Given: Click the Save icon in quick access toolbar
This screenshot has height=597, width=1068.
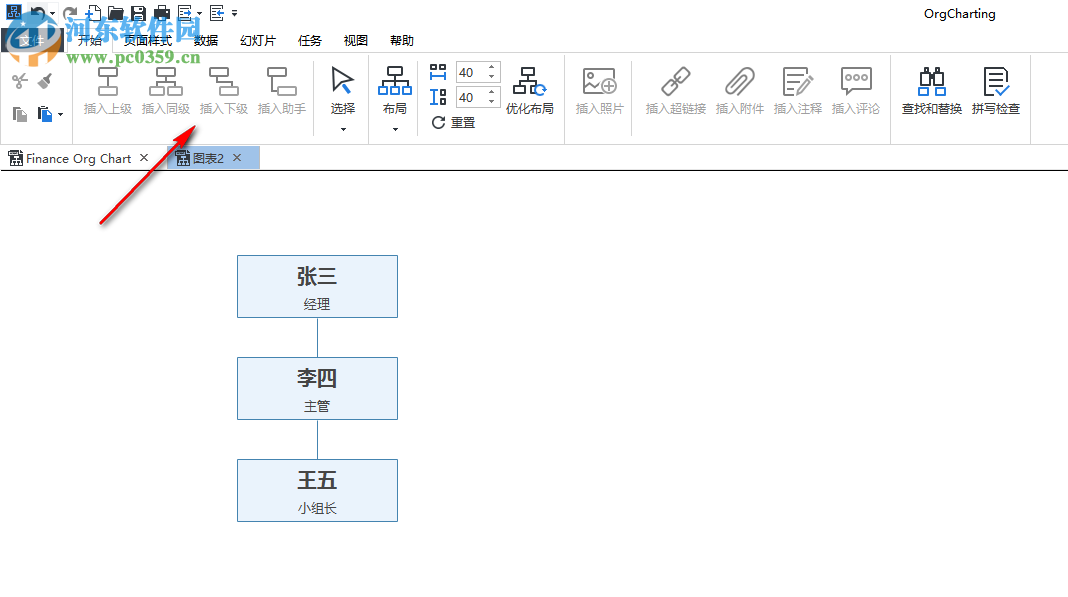Looking at the screenshot, I should click(x=138, y=12).
